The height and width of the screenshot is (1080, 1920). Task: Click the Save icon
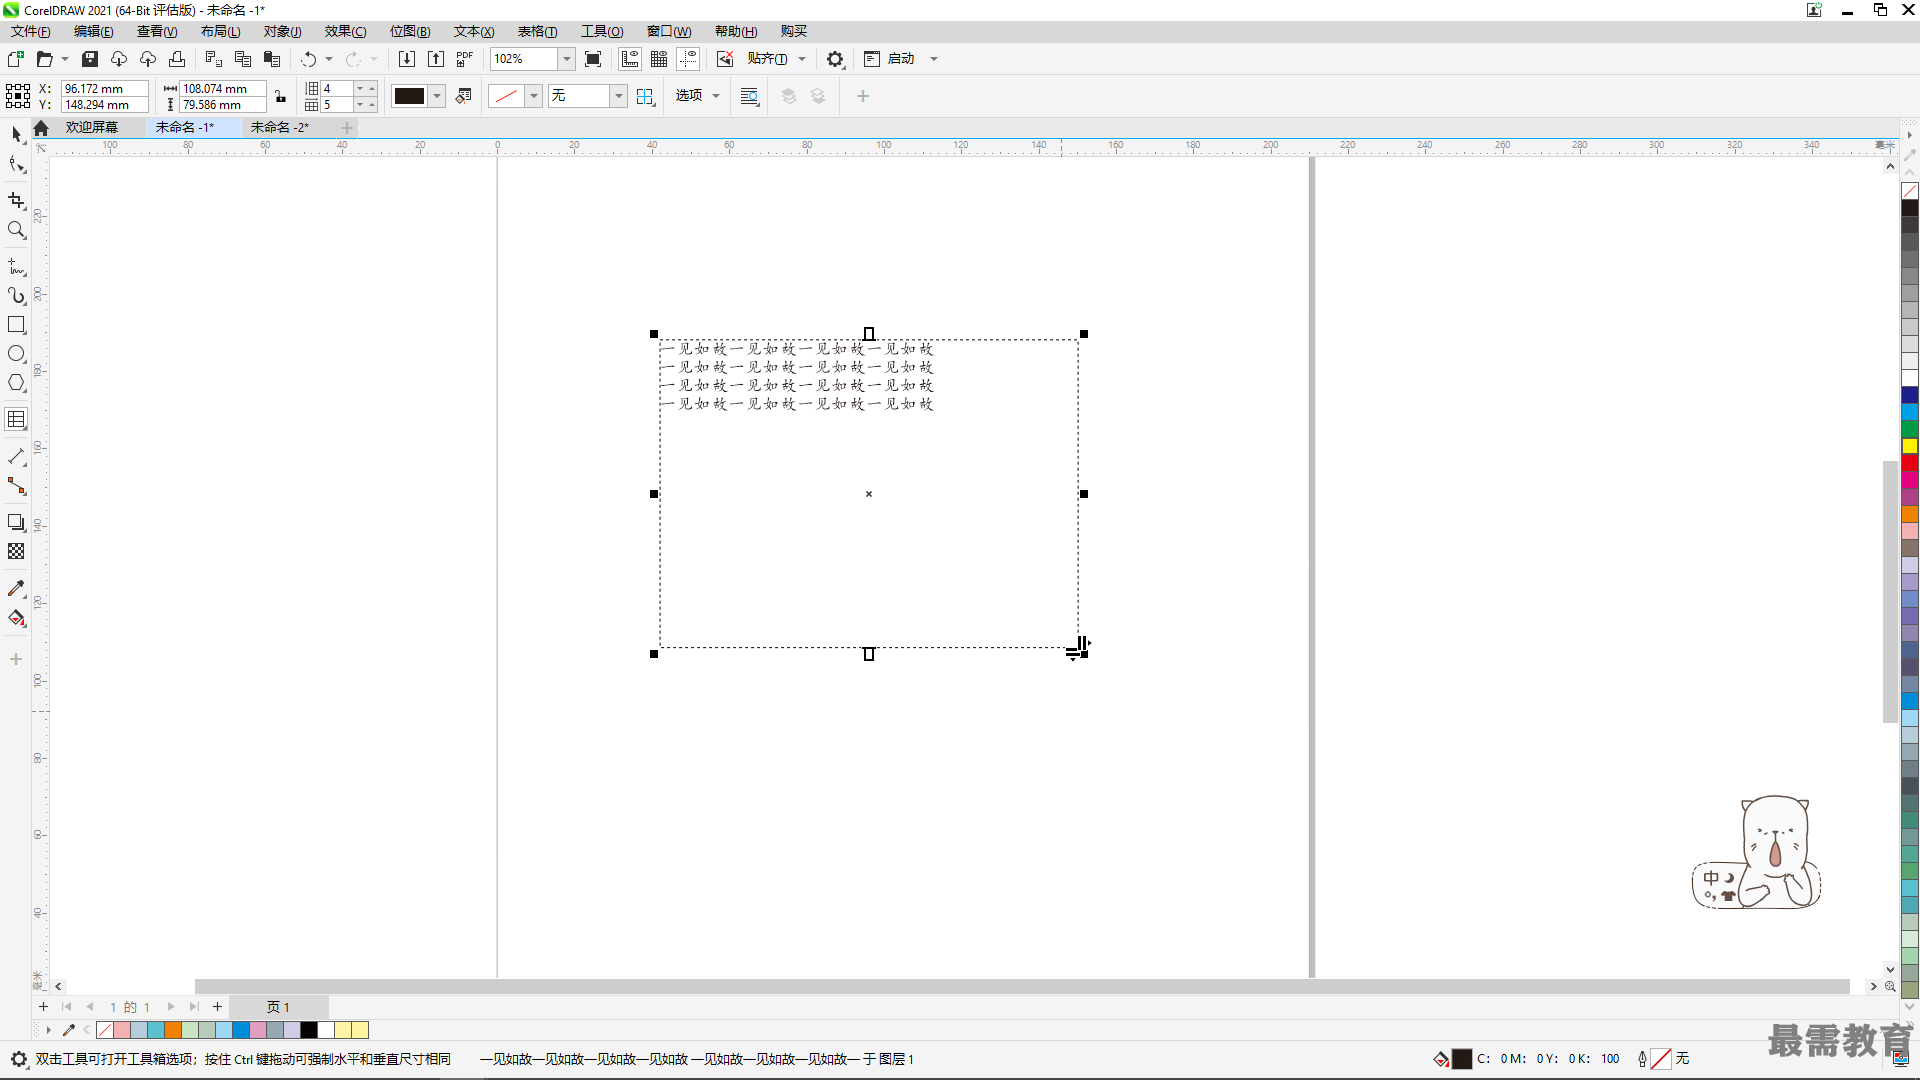tap(90, 59)
